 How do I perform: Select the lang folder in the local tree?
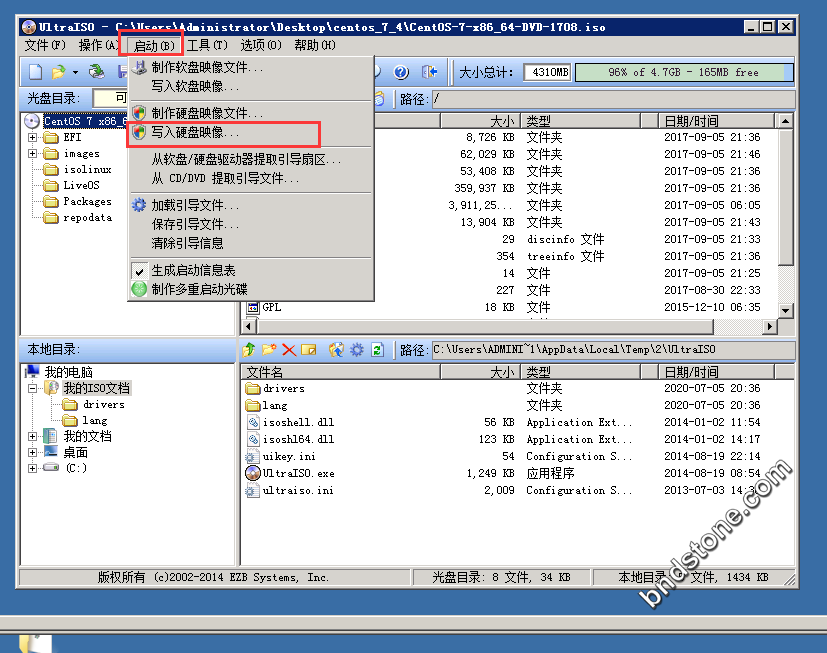click(x=94, y=420)
